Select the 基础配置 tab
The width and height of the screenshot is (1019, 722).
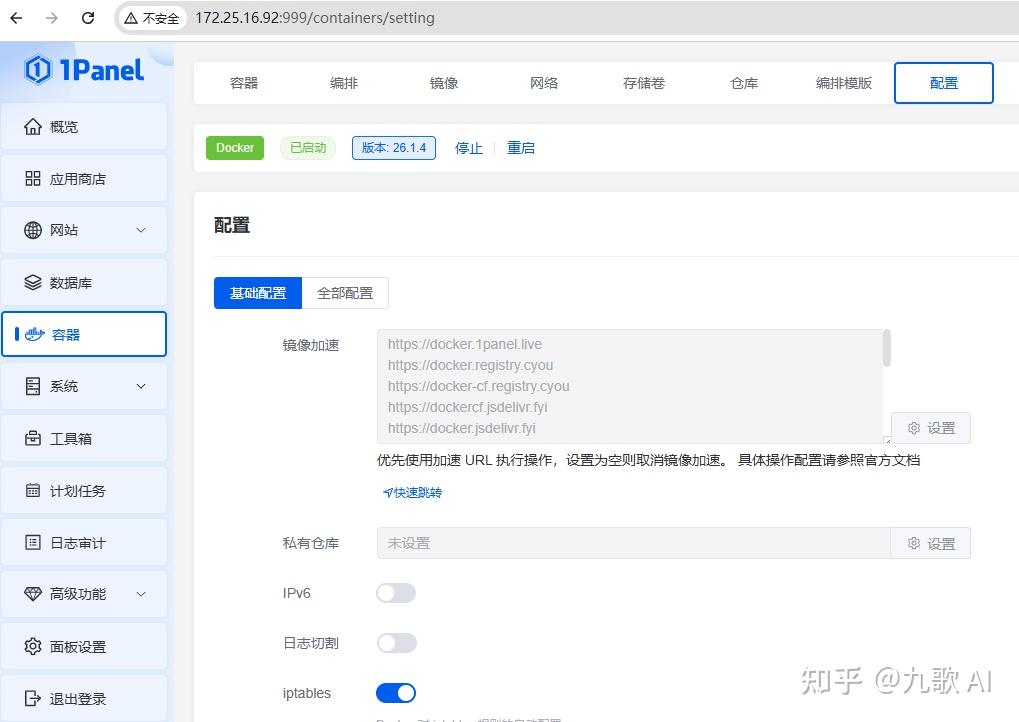[x=258, y=293]
